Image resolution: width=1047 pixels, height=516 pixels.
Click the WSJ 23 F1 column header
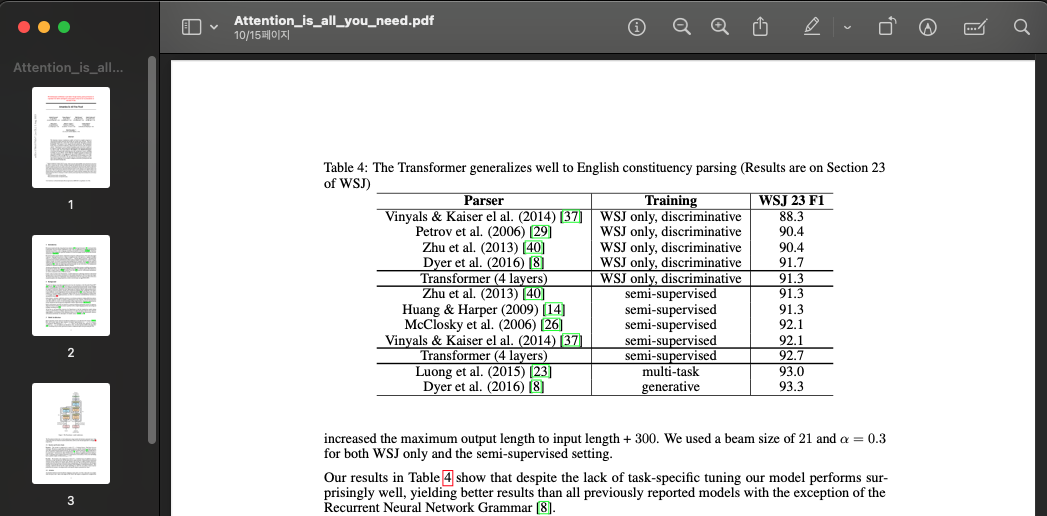(x=792, y=200)
